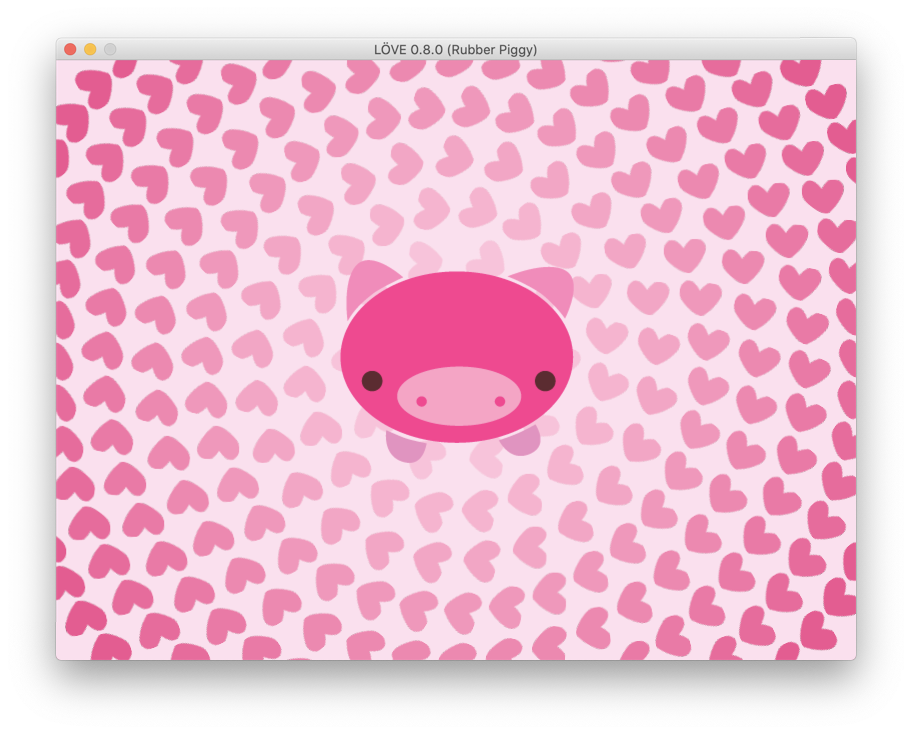This screenshot has height=734, width=912.
Task: Minimize the window with the yellow button
Action: point(90,49)
